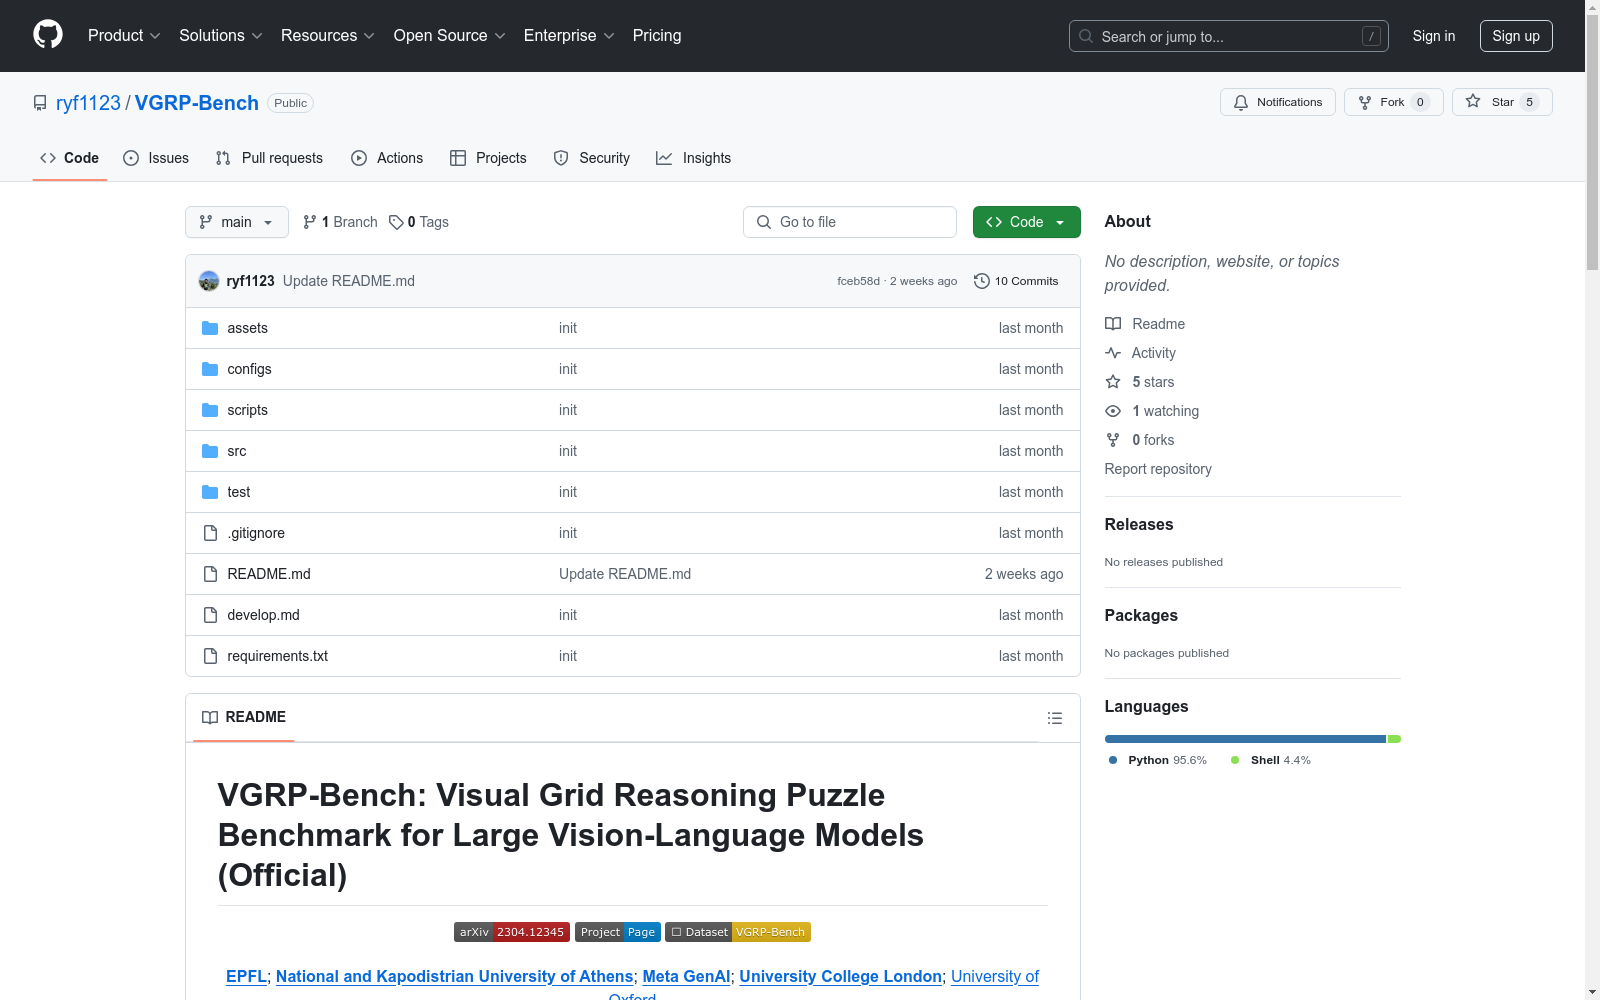The height and width of the screenshot is (1000, 1600).
Task: Click the Search or jump to field
Action: click(1229, 36)
